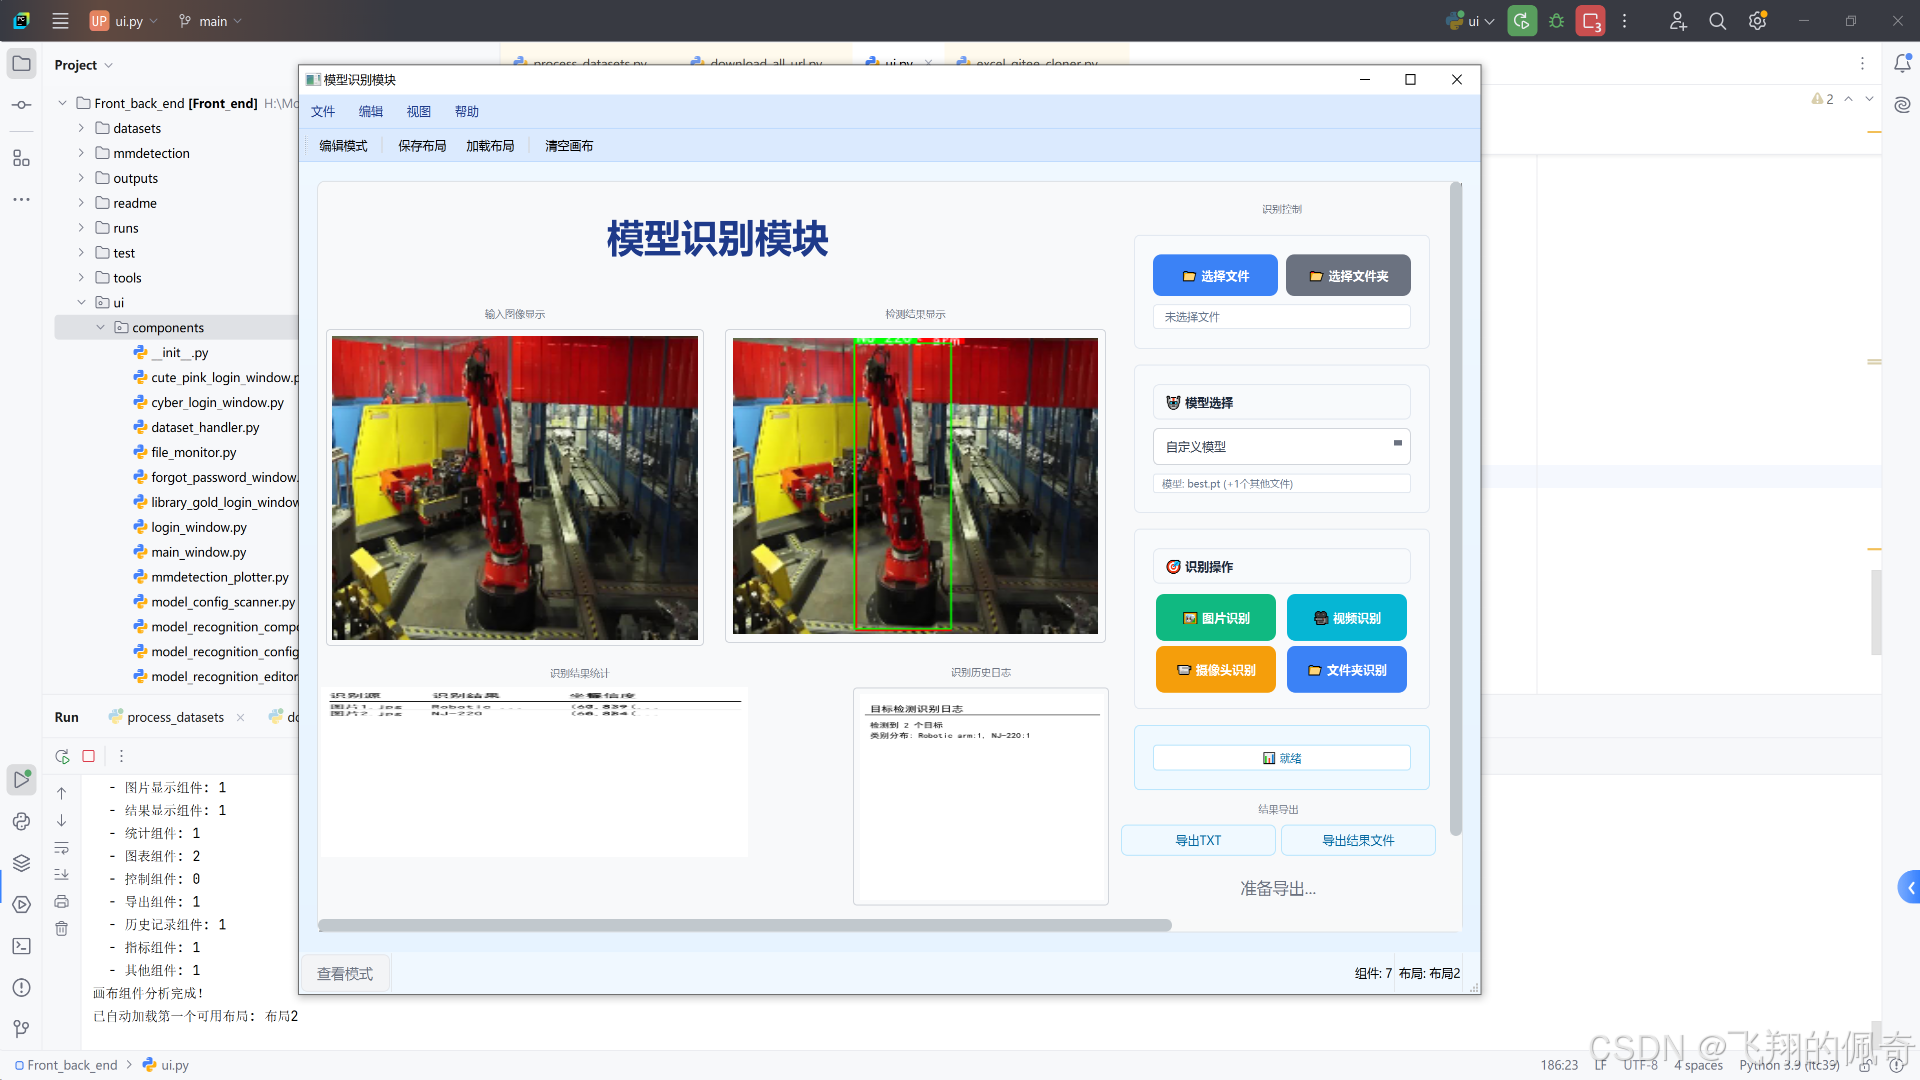
Task: Open the AI Assistant spiral icon
Action: (1902, 105)
